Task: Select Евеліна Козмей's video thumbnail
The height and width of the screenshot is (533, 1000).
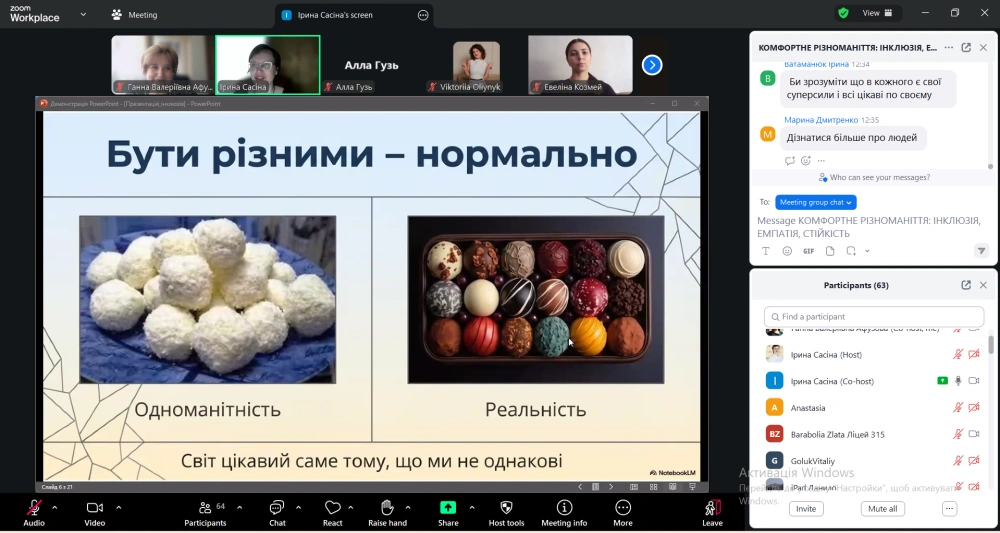Action: tap(580, 65)
